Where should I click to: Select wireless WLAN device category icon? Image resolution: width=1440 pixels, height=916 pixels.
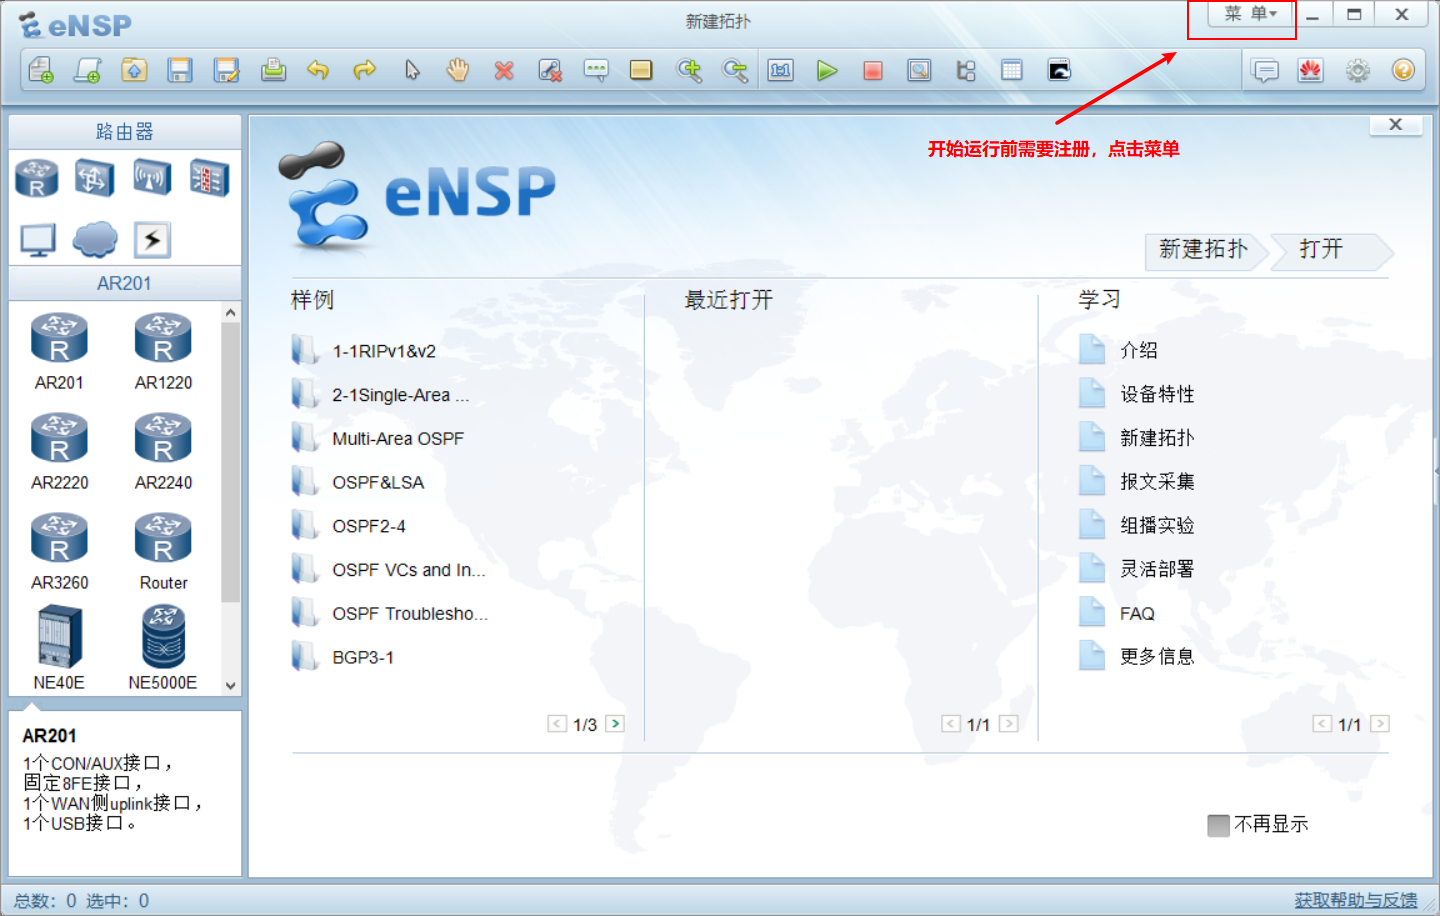[152, 179]
